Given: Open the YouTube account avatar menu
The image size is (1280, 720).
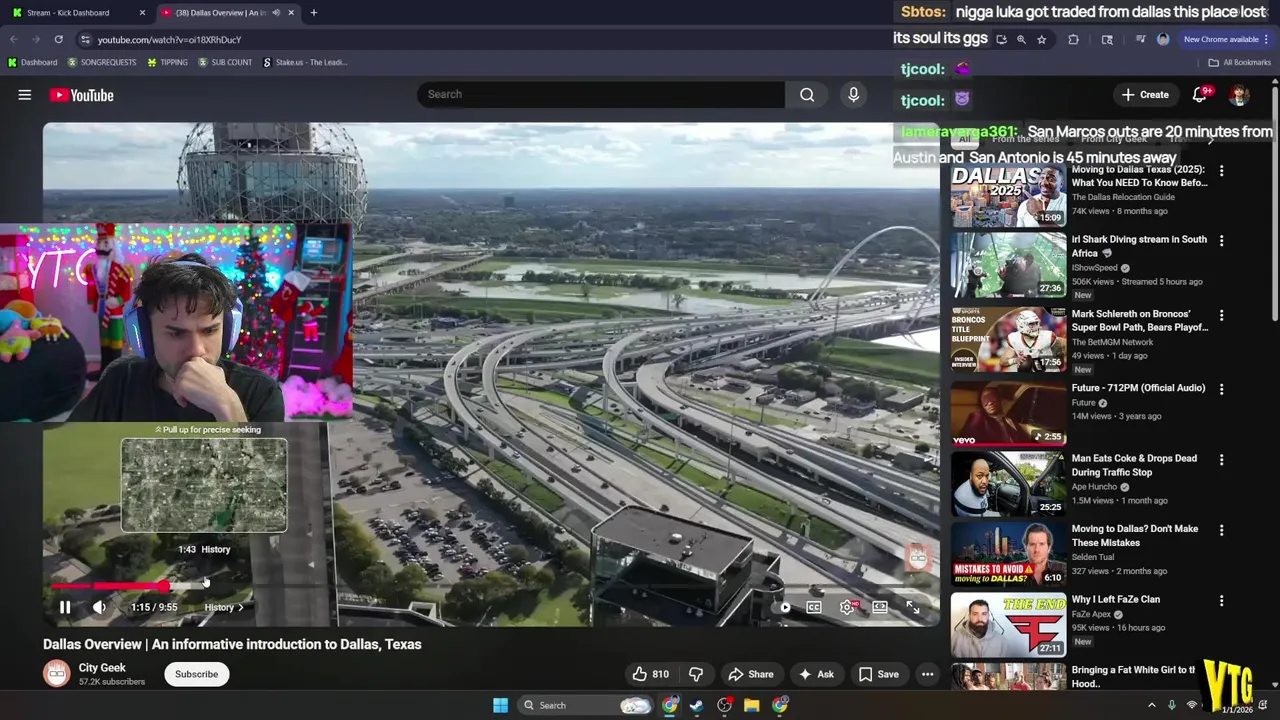Looking at the screenshot, I should coord(1239,95).
